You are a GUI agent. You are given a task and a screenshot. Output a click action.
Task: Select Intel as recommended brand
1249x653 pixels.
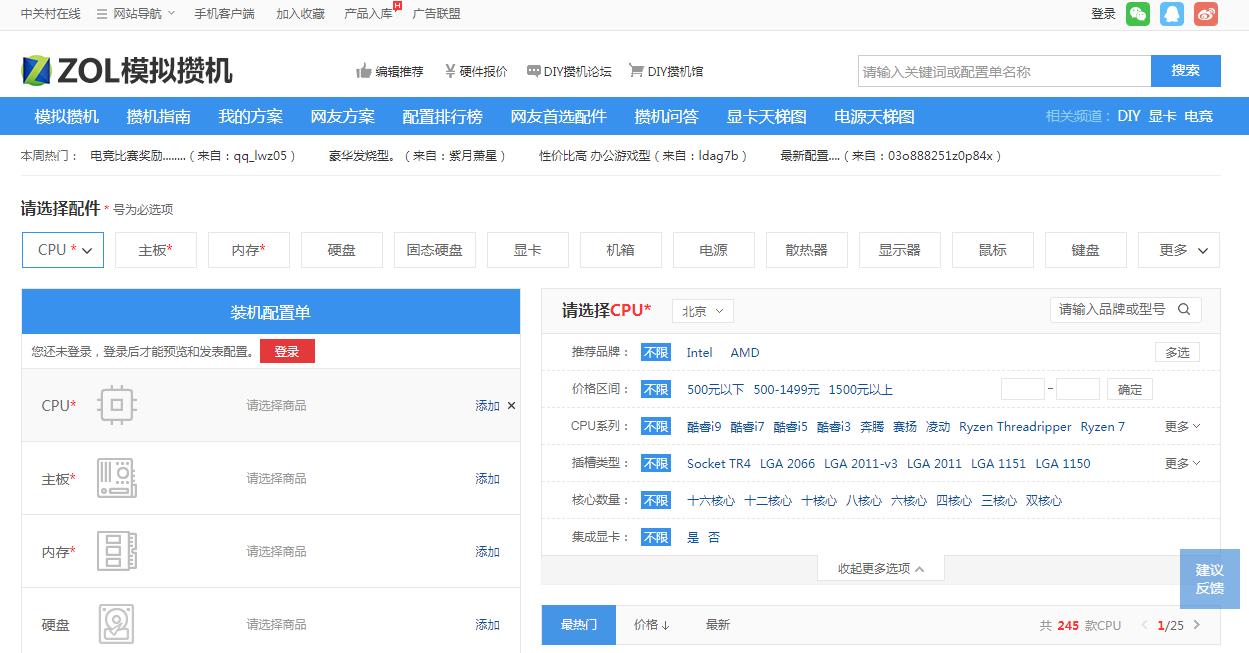(700, 352)
